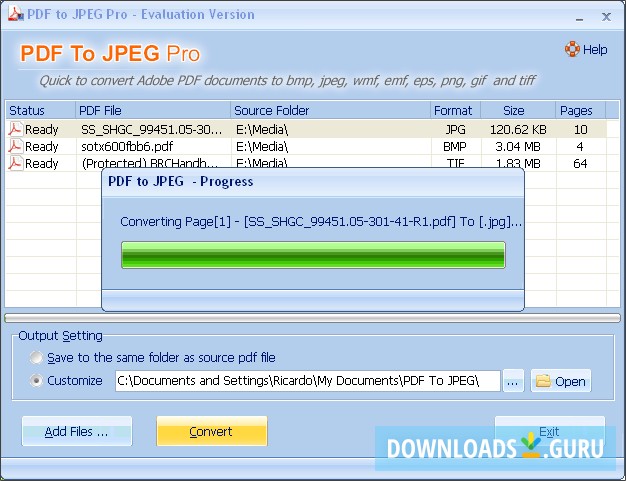Sort by the Source Folder column header
The image size is (626, 481).
[x=331, y=110]
